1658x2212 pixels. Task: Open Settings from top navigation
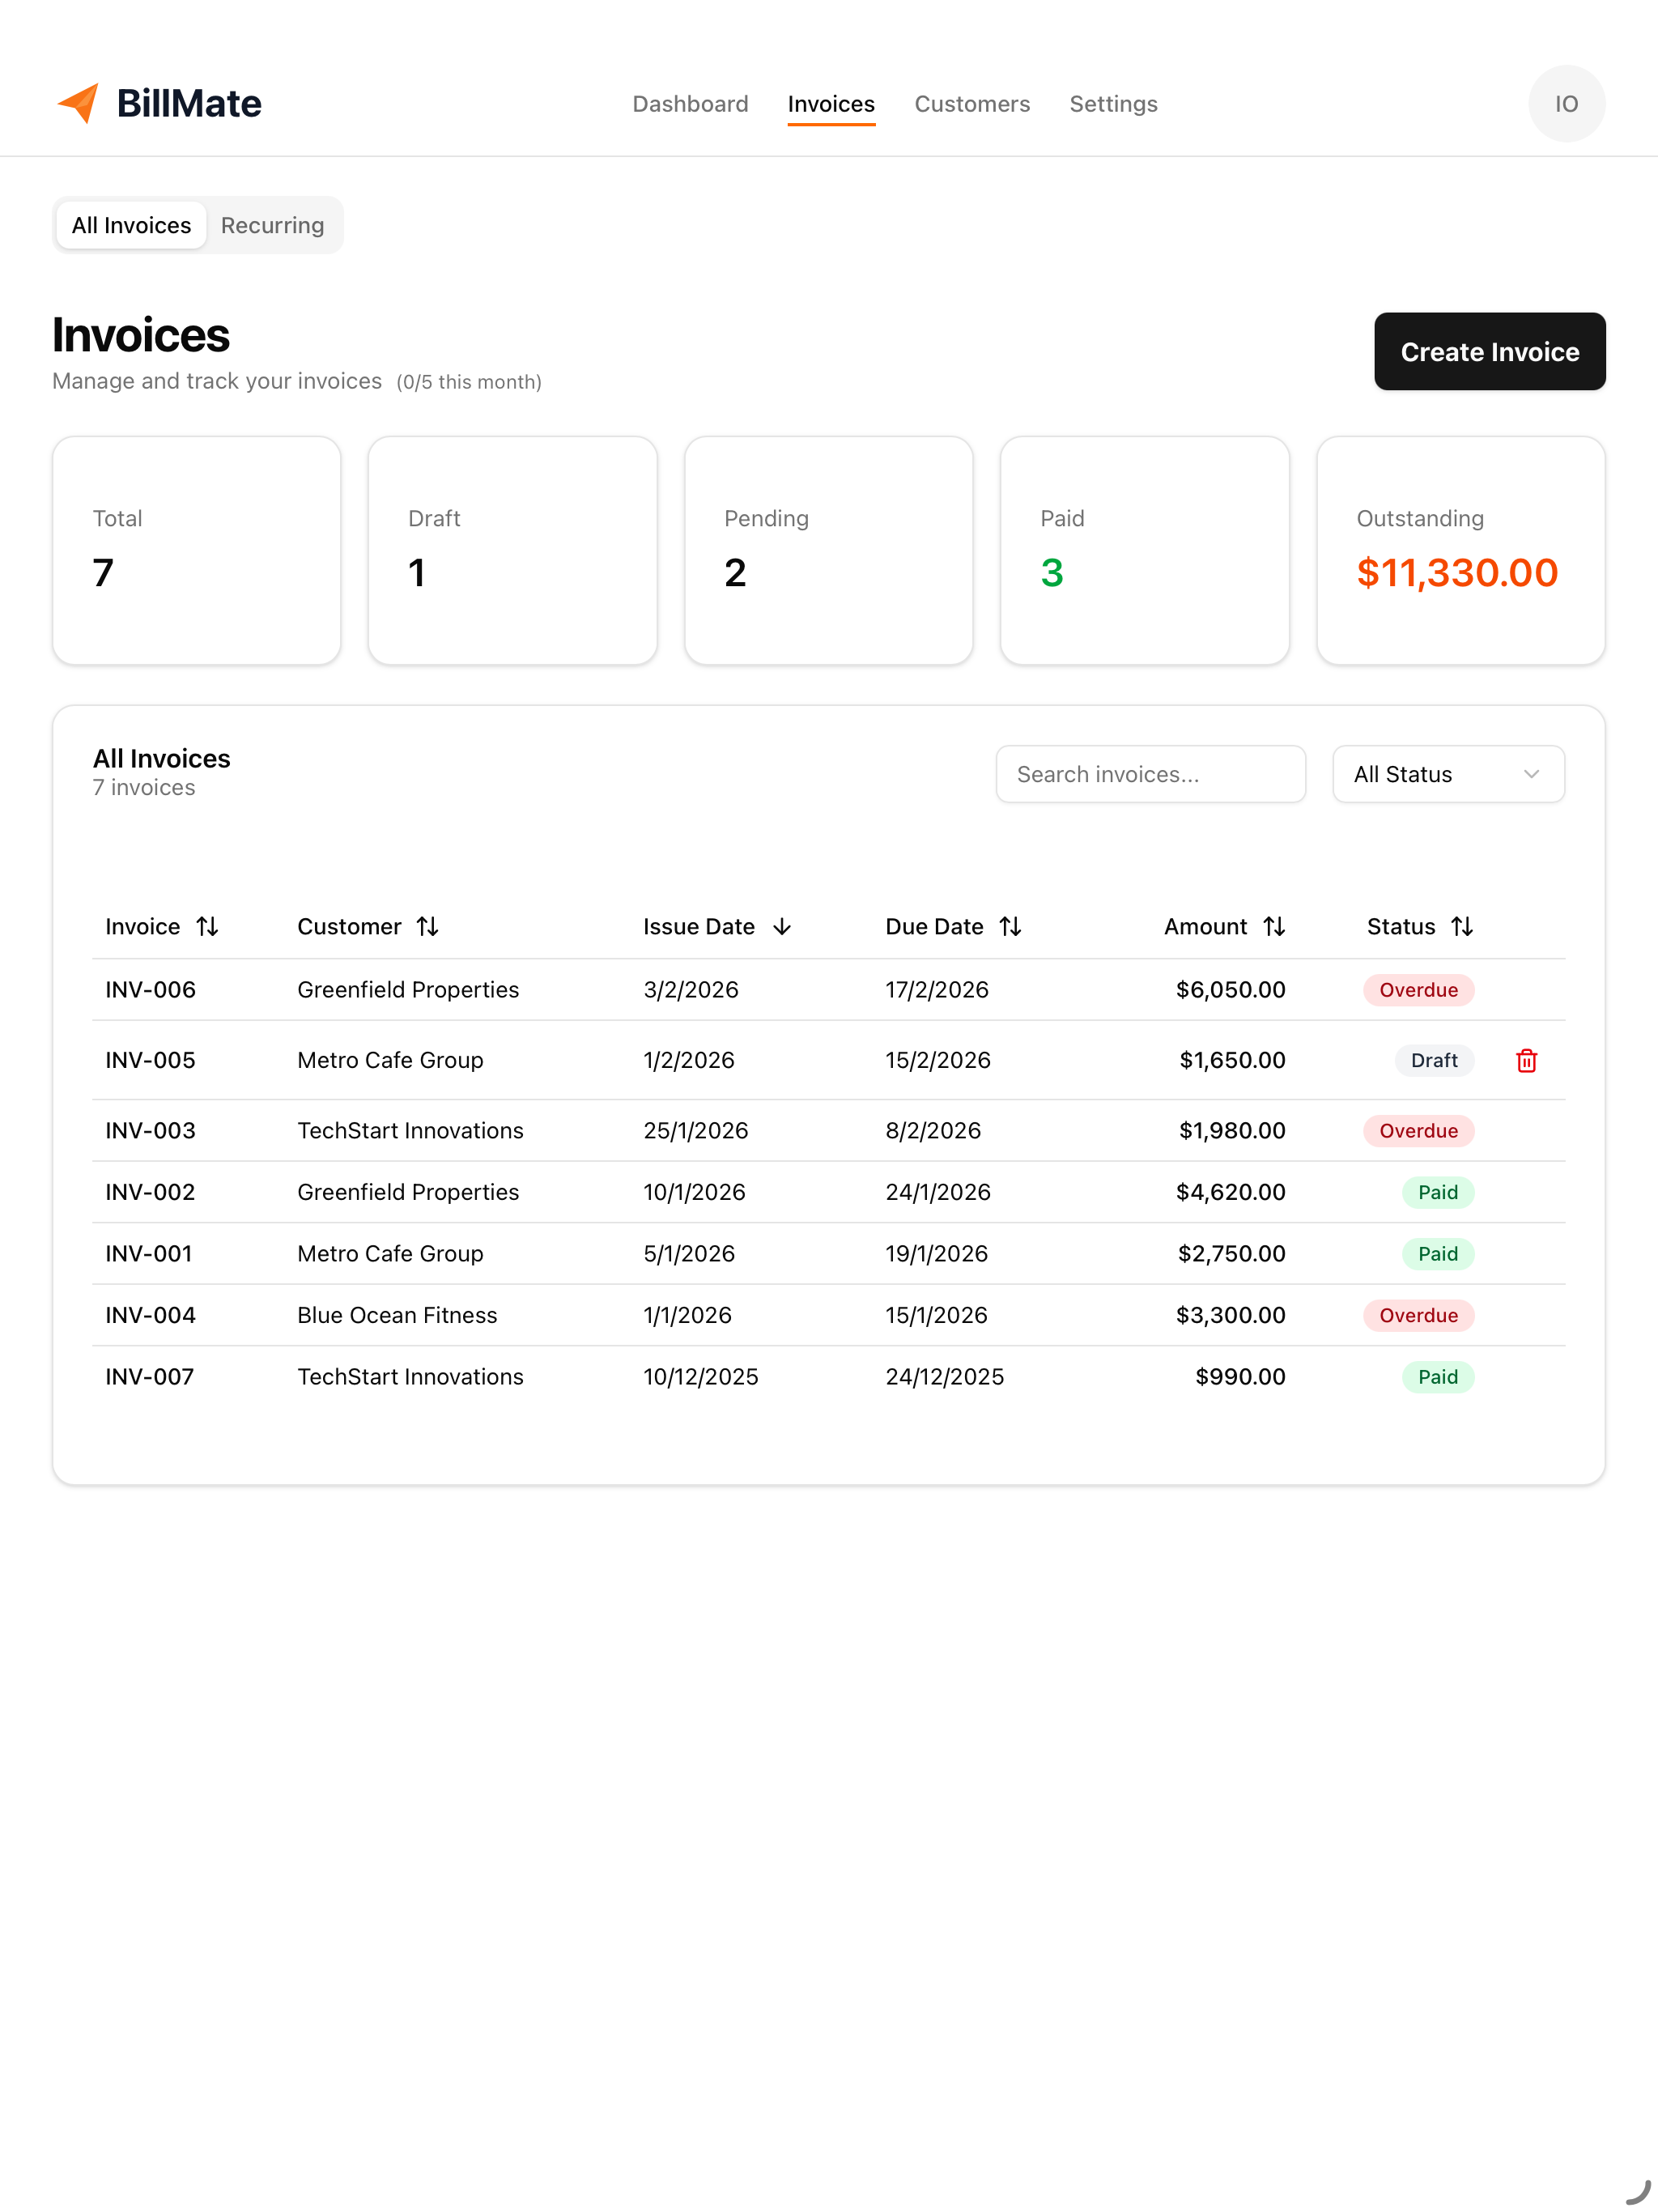click(1113, 103)
